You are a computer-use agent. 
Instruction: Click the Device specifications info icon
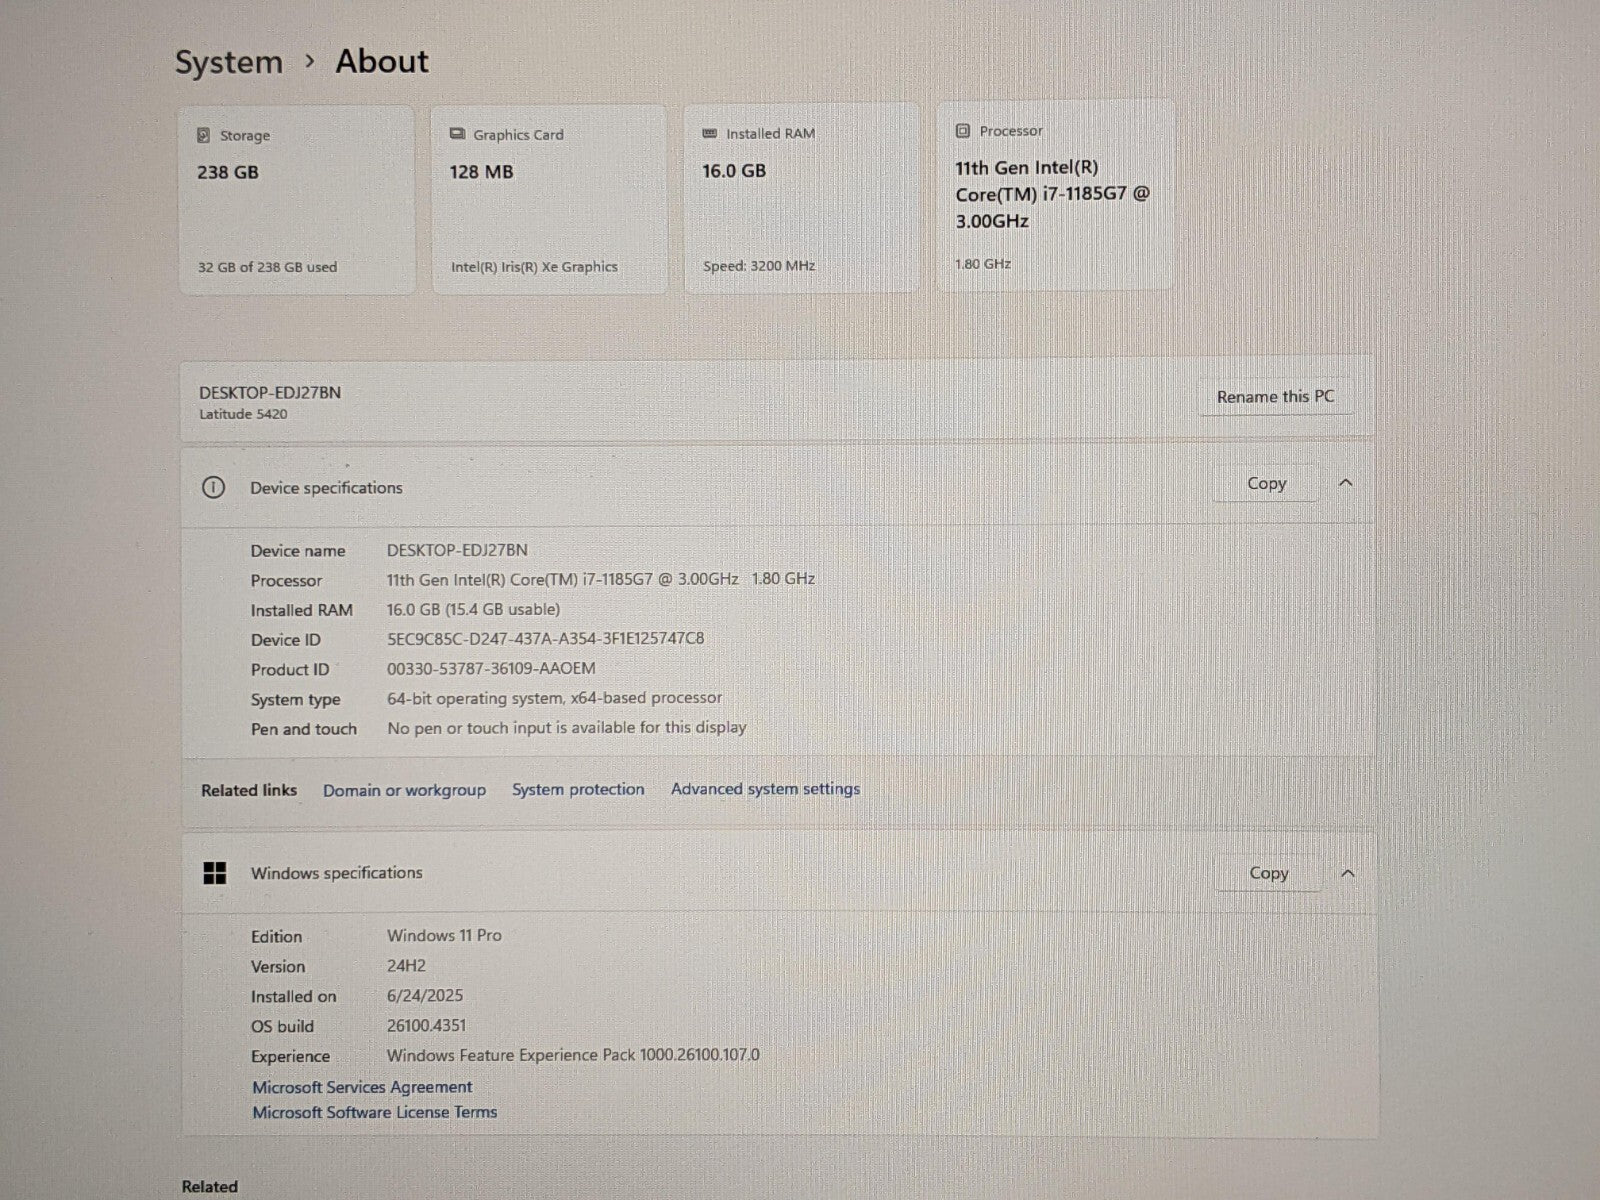click(213, 488)
